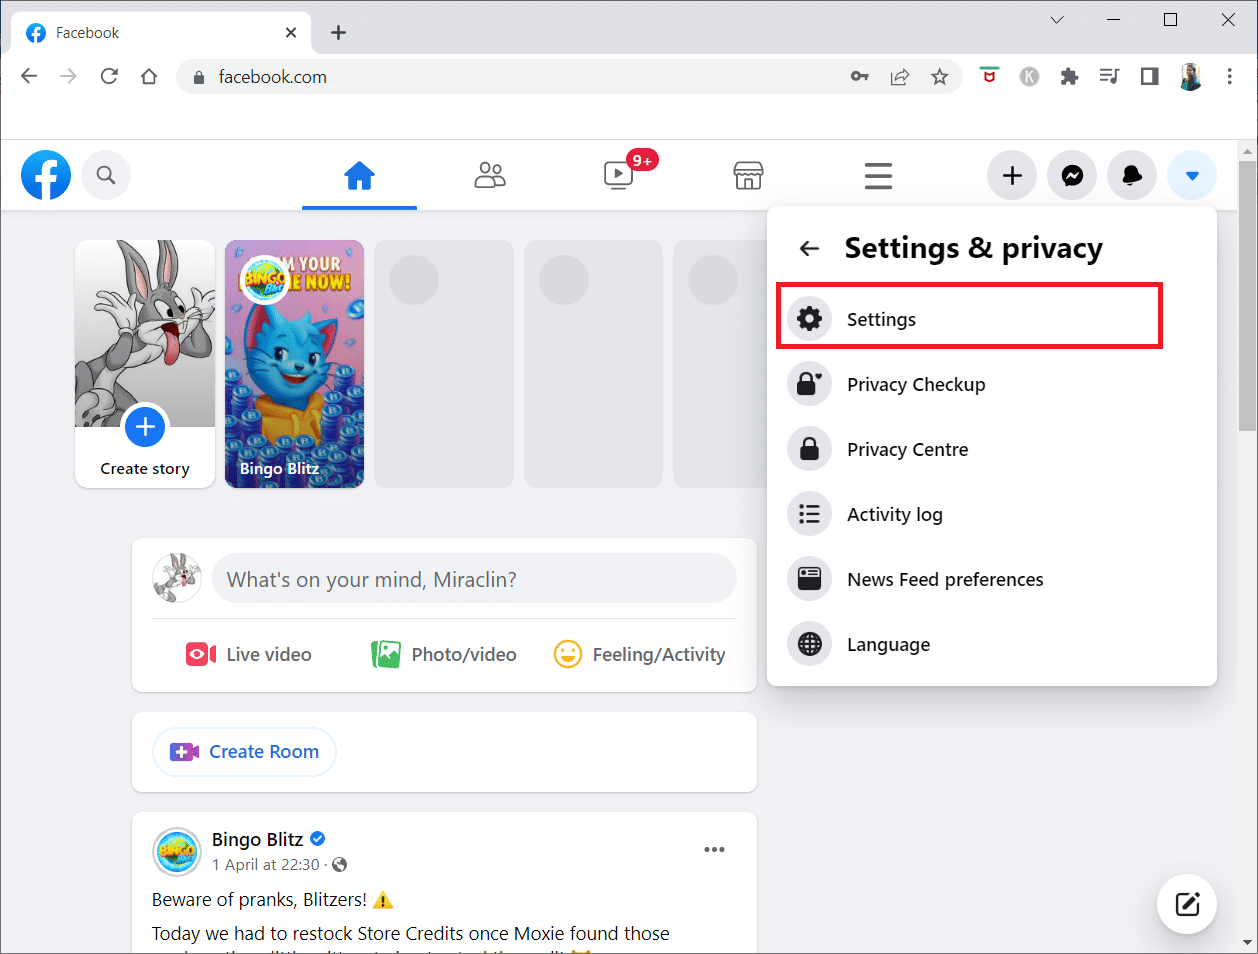Click the browser Home icon
The image size is (1258, 954).
coord(149,77)
